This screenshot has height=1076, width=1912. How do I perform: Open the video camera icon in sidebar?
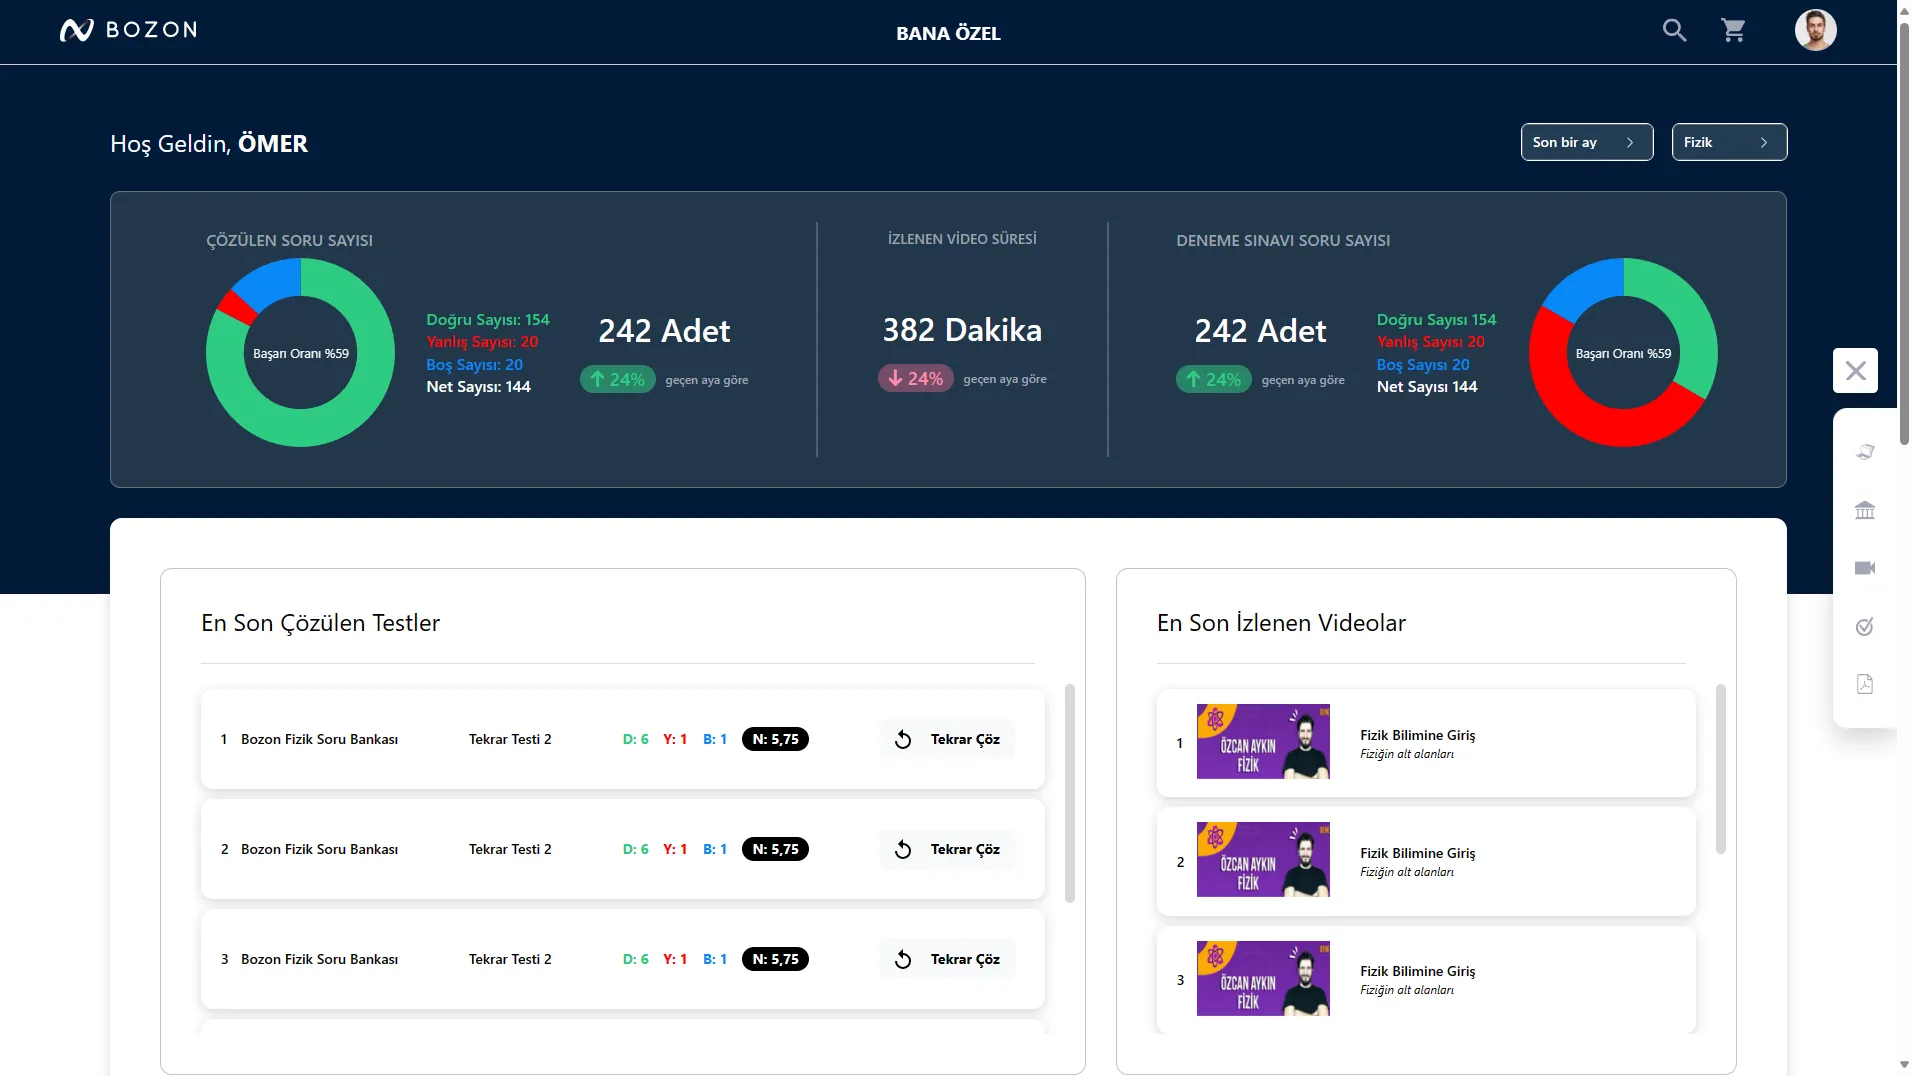[x=1864, y=568]
